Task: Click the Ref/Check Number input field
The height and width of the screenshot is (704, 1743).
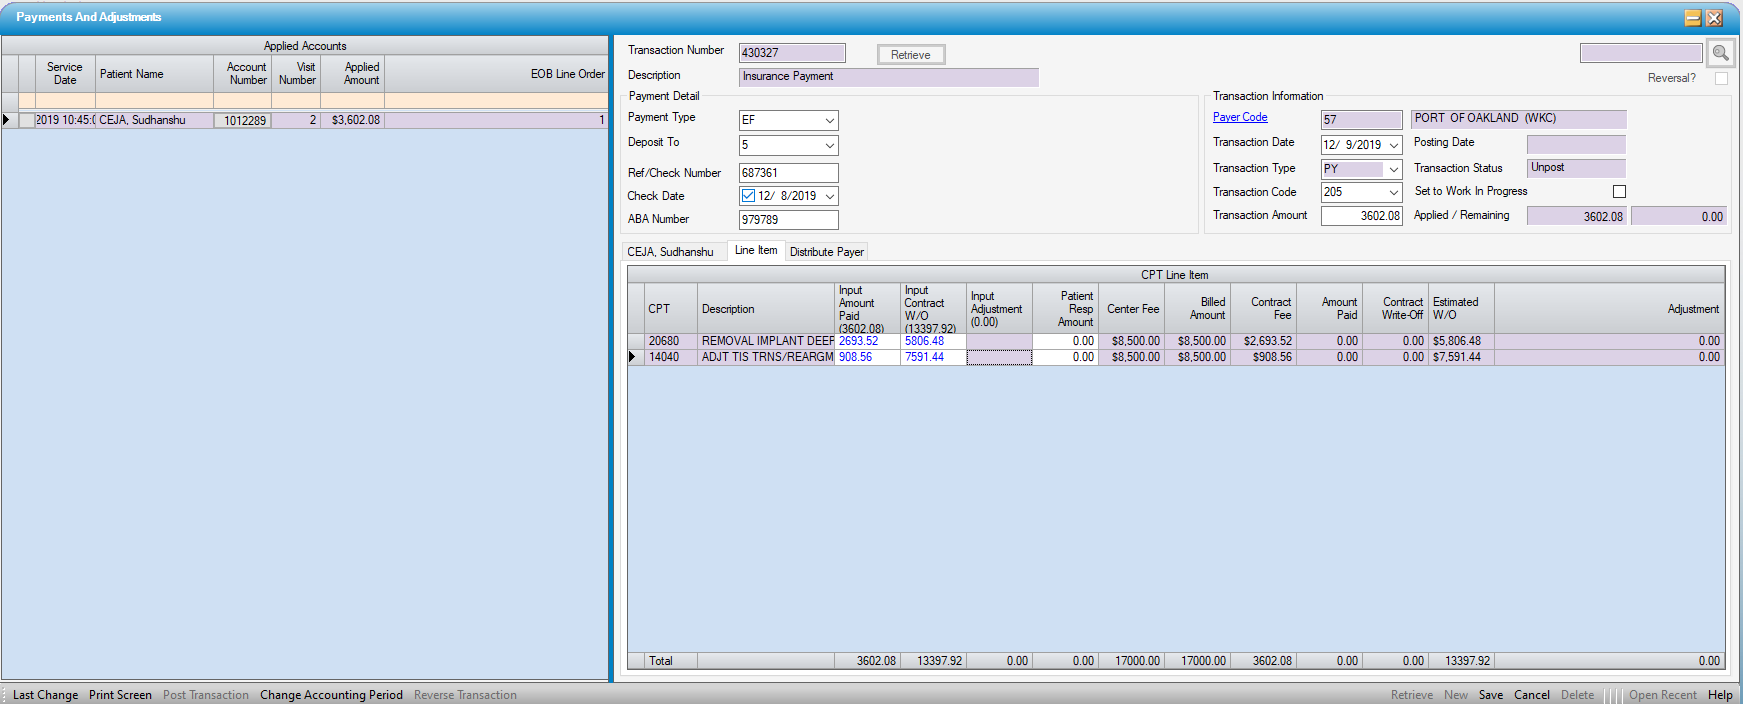Action: tap(788, 173)
